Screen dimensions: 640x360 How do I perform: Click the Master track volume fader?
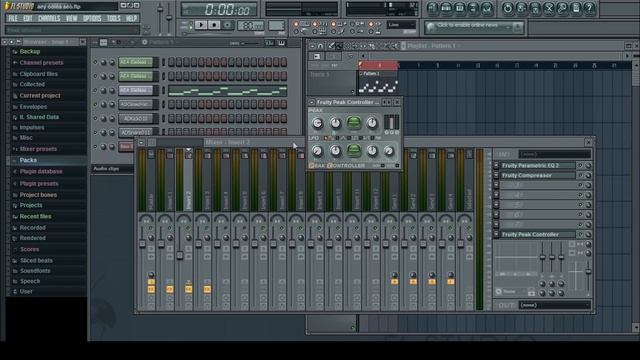(x=142, y=244)
